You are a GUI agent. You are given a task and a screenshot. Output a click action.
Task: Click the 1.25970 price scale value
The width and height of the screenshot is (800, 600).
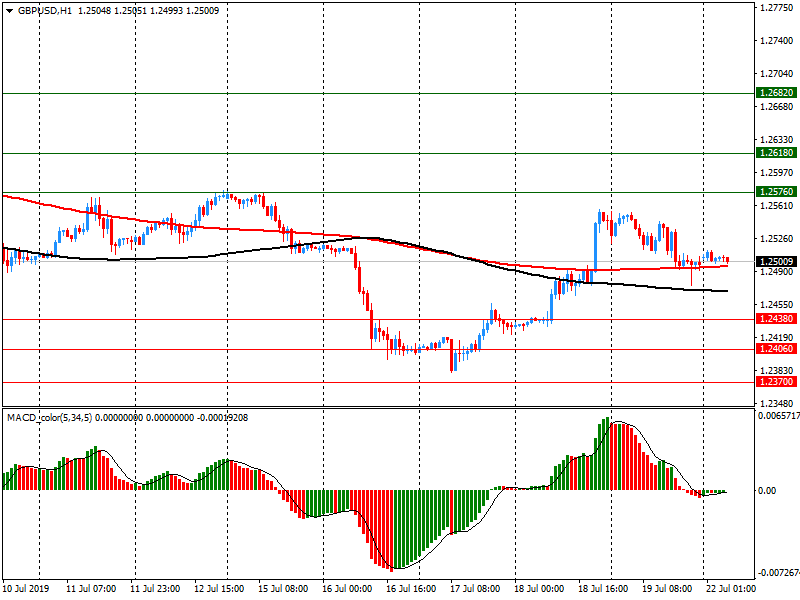coord(777,173)
